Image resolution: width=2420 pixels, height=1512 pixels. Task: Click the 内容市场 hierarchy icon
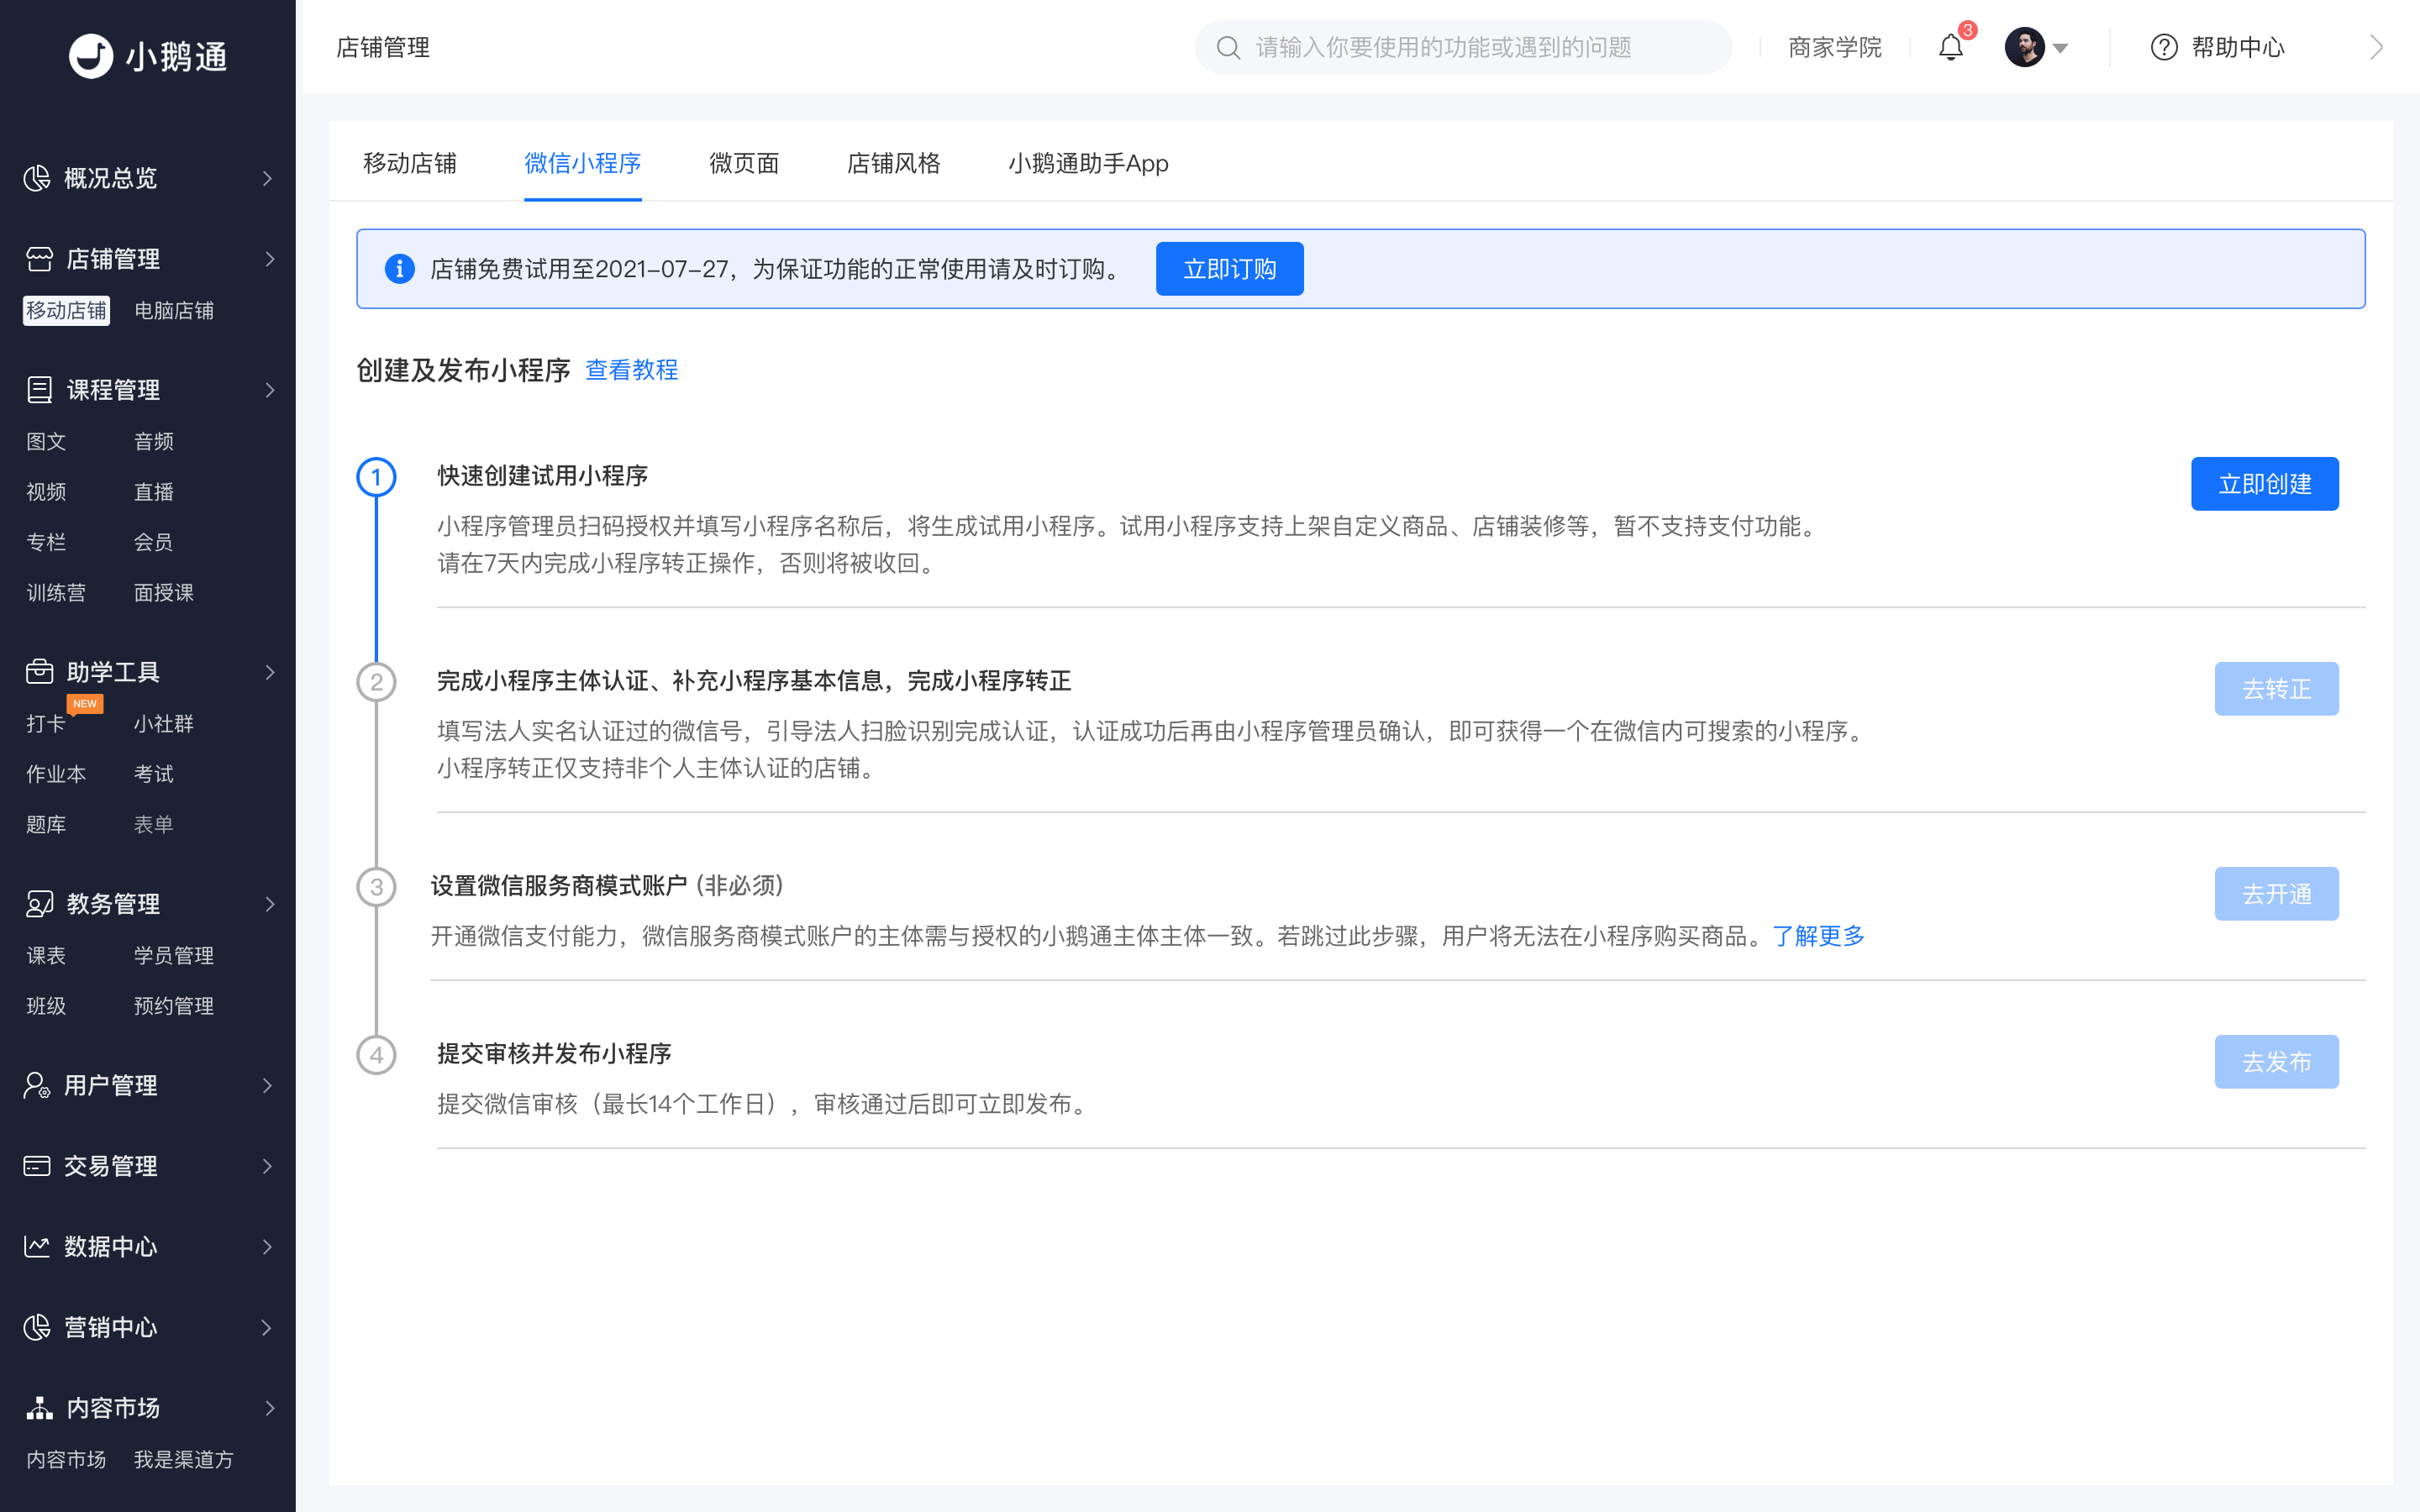pos(39,1407)
